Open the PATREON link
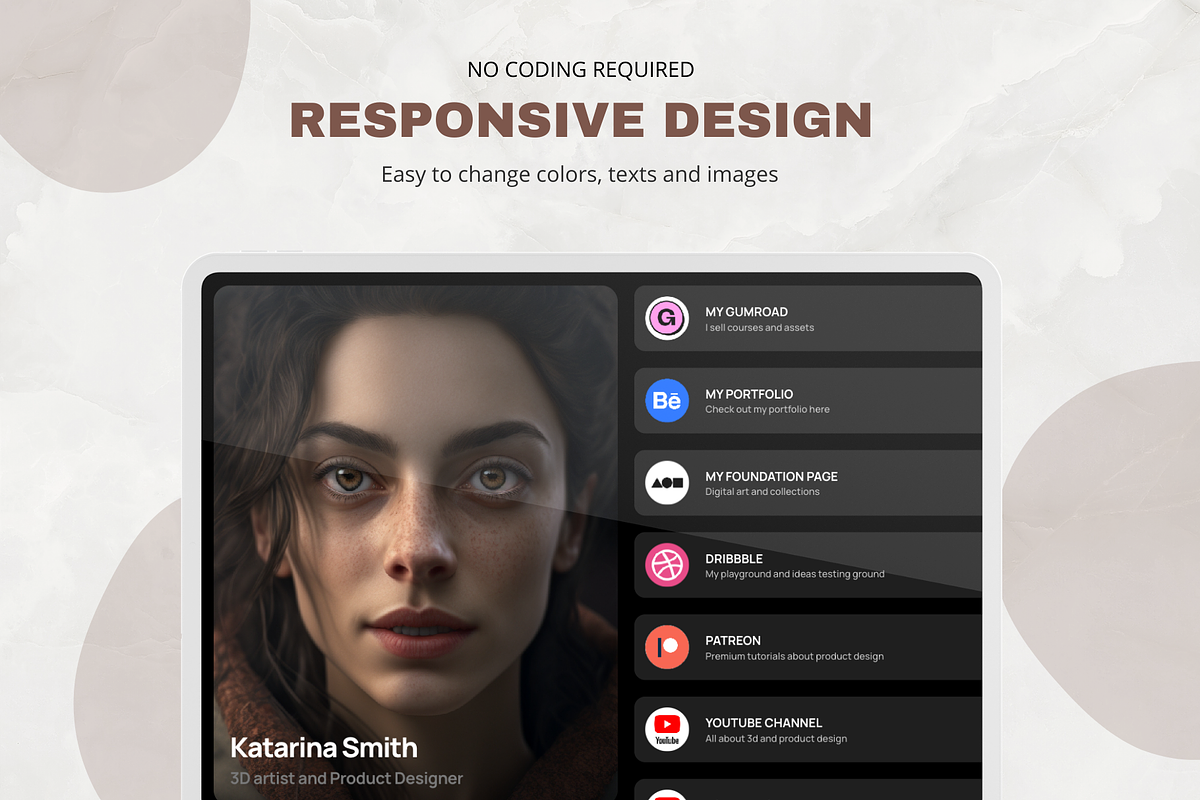Viewport: 1200px width, 800px height. 808,647
